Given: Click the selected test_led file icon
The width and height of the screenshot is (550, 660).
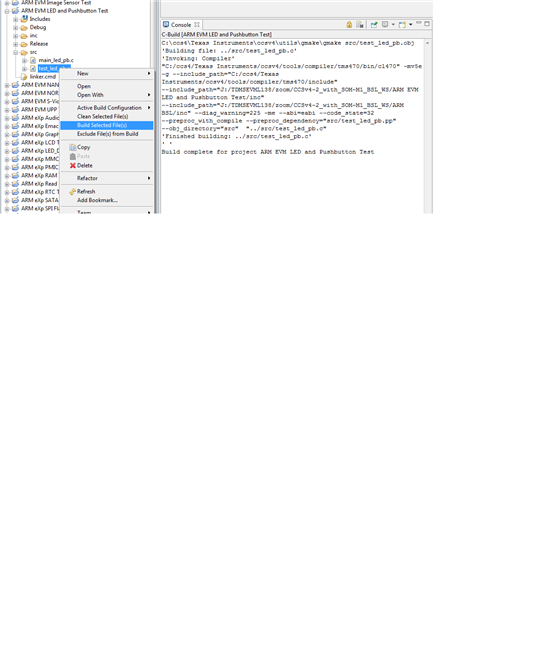Looking at the screenshot, I should (33, 69).
